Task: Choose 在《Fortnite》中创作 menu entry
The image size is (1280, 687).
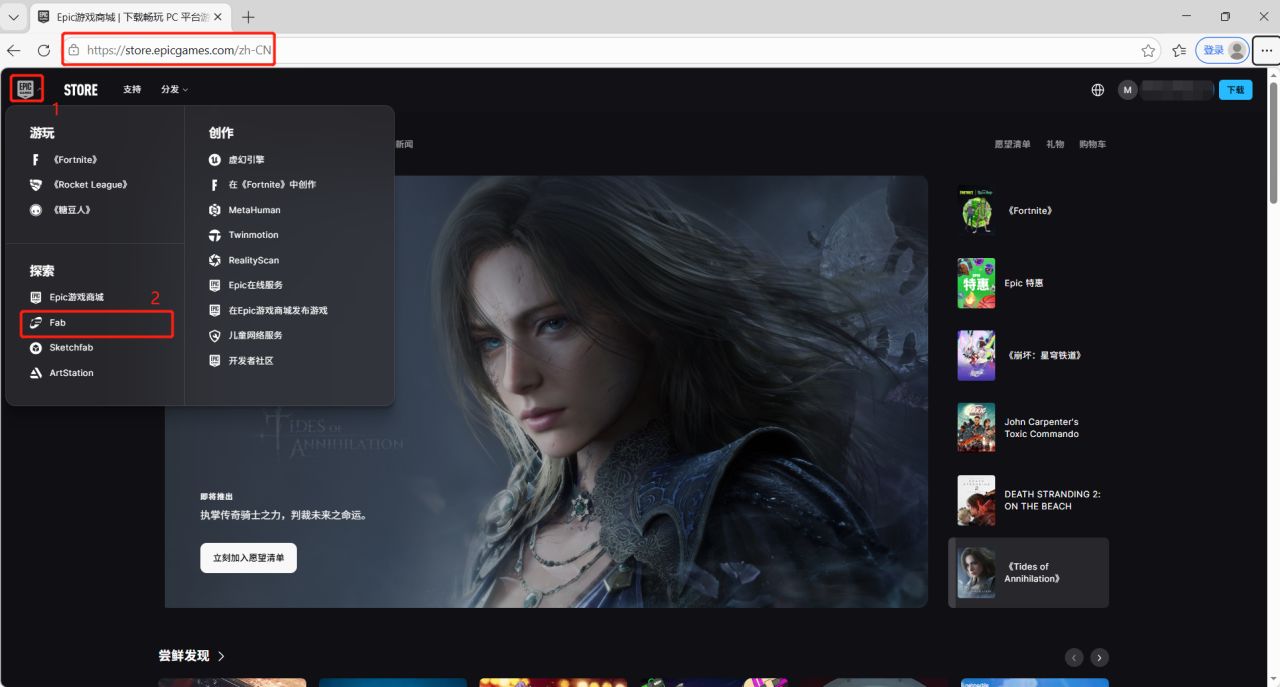Action: [x=262, y=185]
